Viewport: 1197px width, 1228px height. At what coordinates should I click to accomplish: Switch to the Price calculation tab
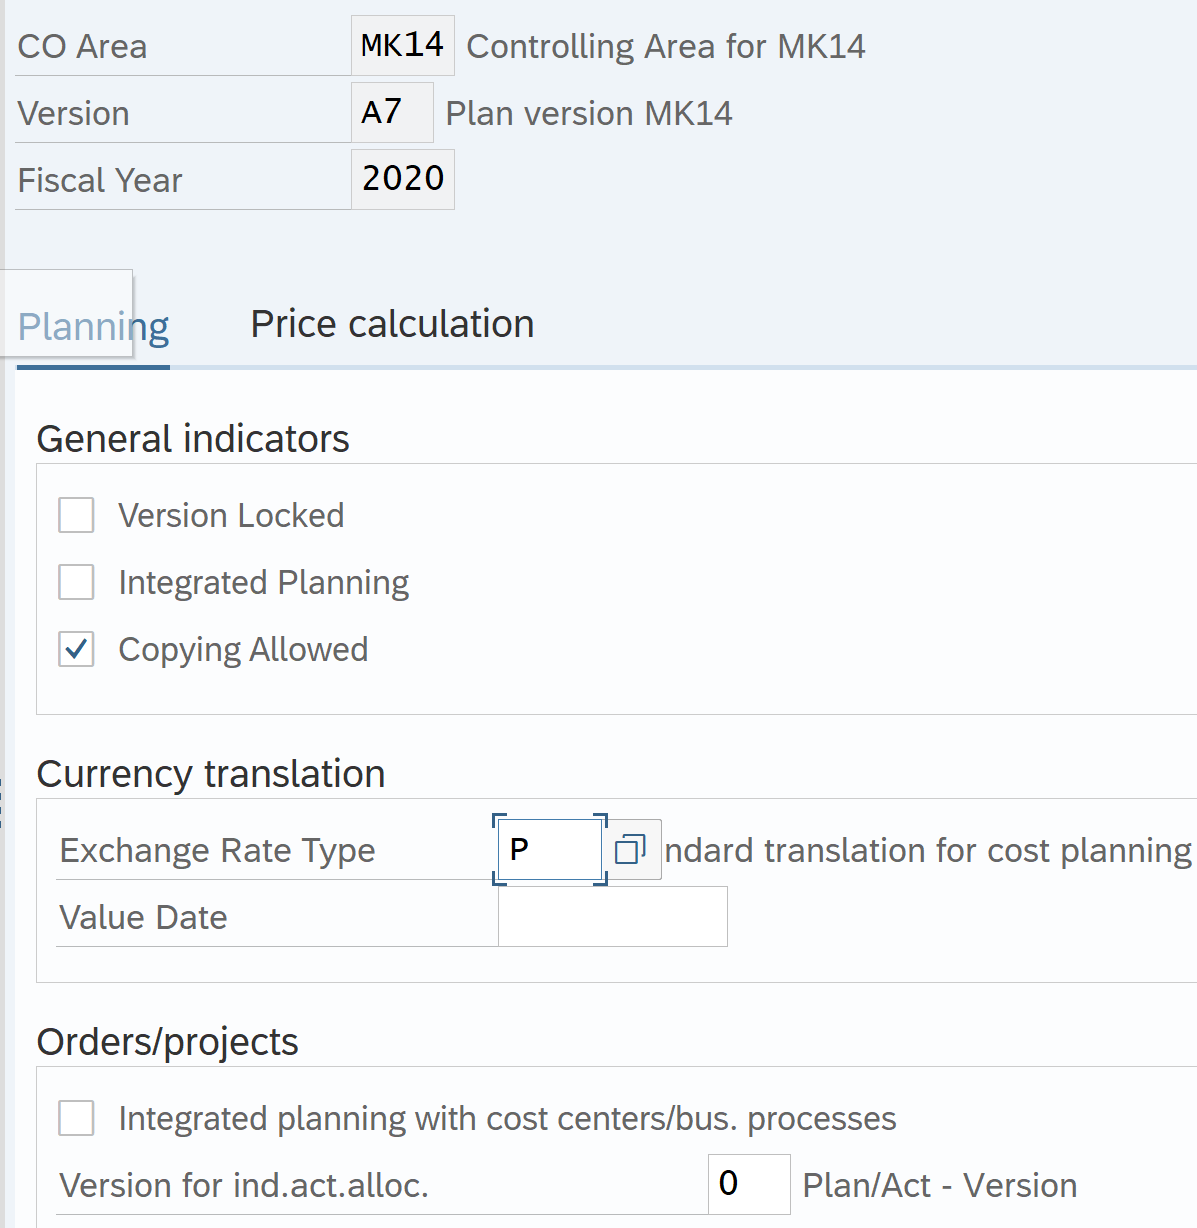click(392, 325)
